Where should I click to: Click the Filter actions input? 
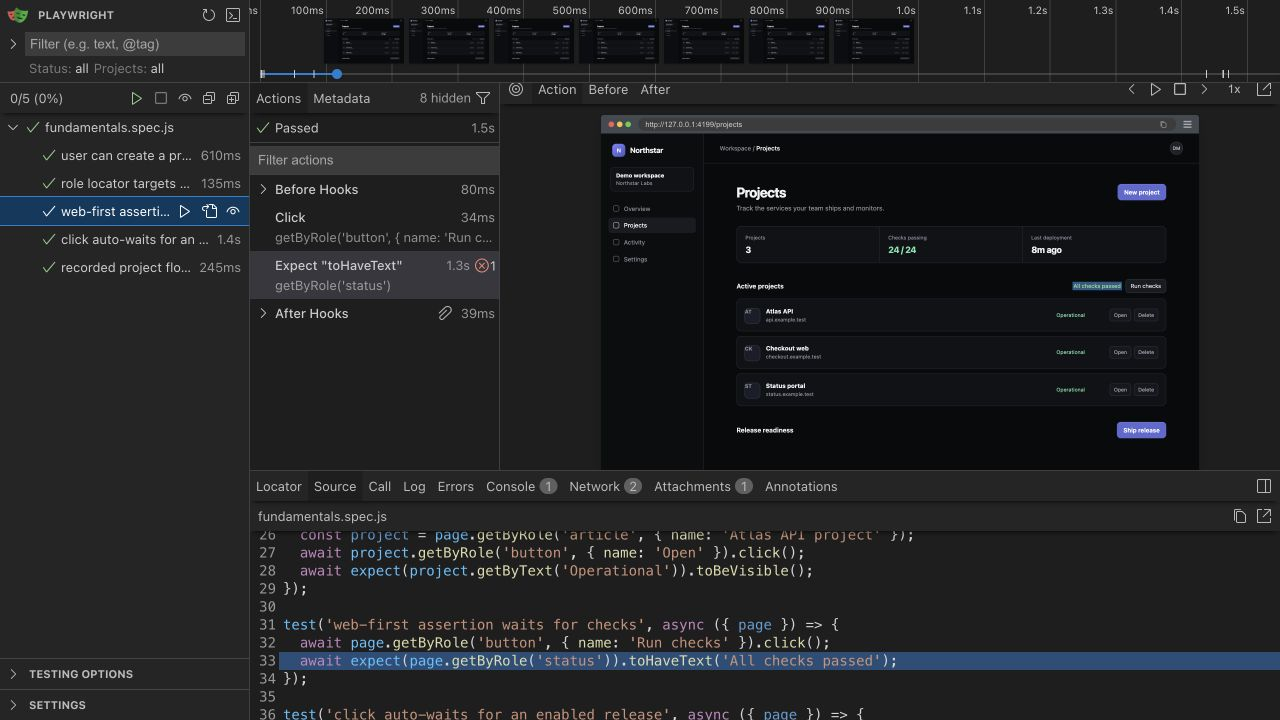click(x=374, y=160)
